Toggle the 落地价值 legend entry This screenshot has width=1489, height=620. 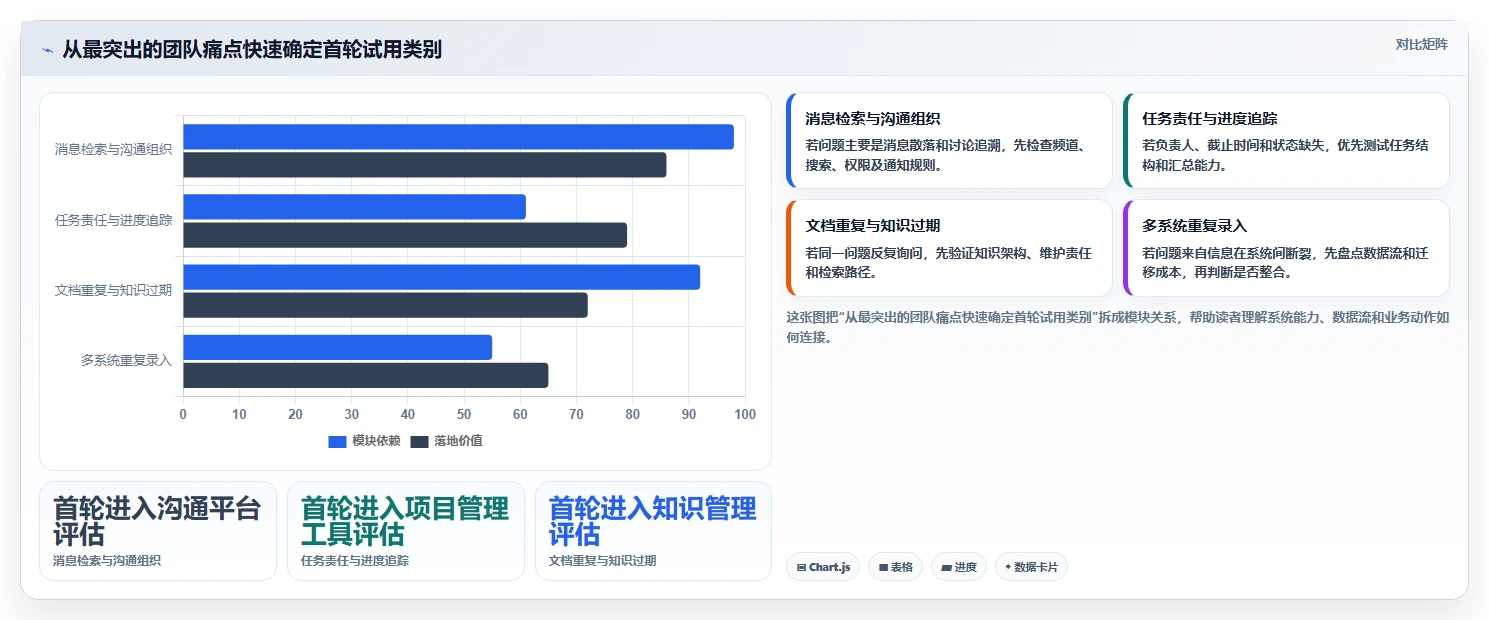click(446, 441)
